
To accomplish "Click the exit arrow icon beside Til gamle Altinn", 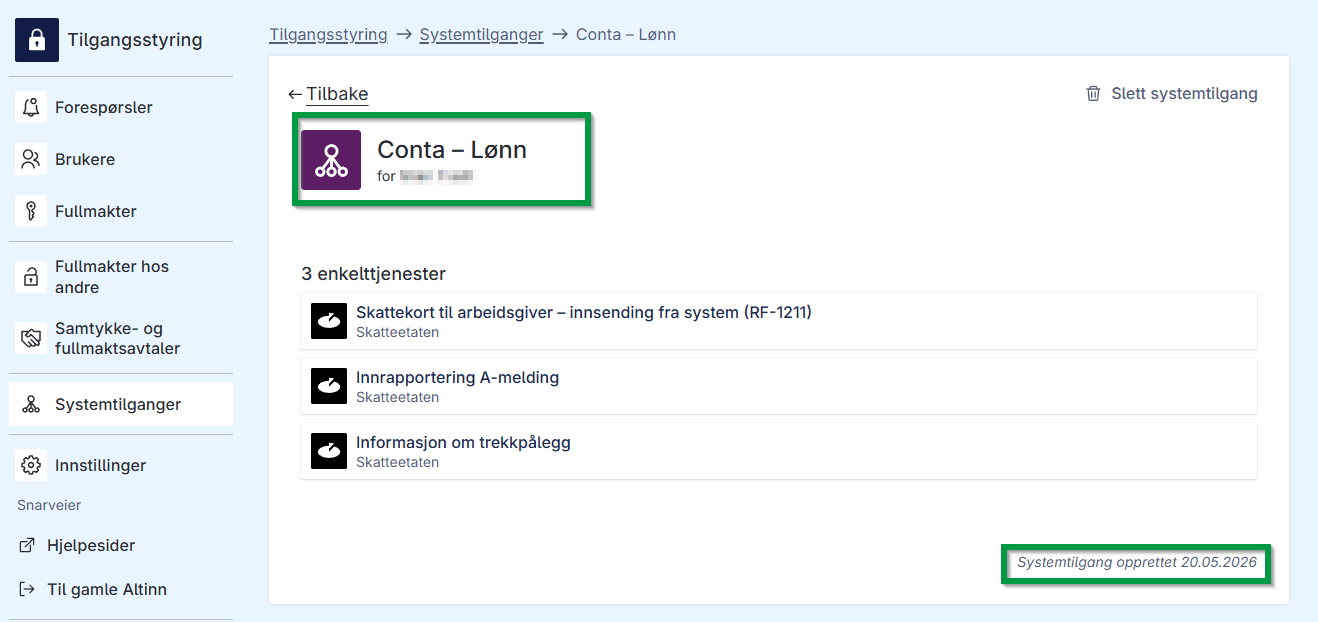I will (x=27, y=589).
